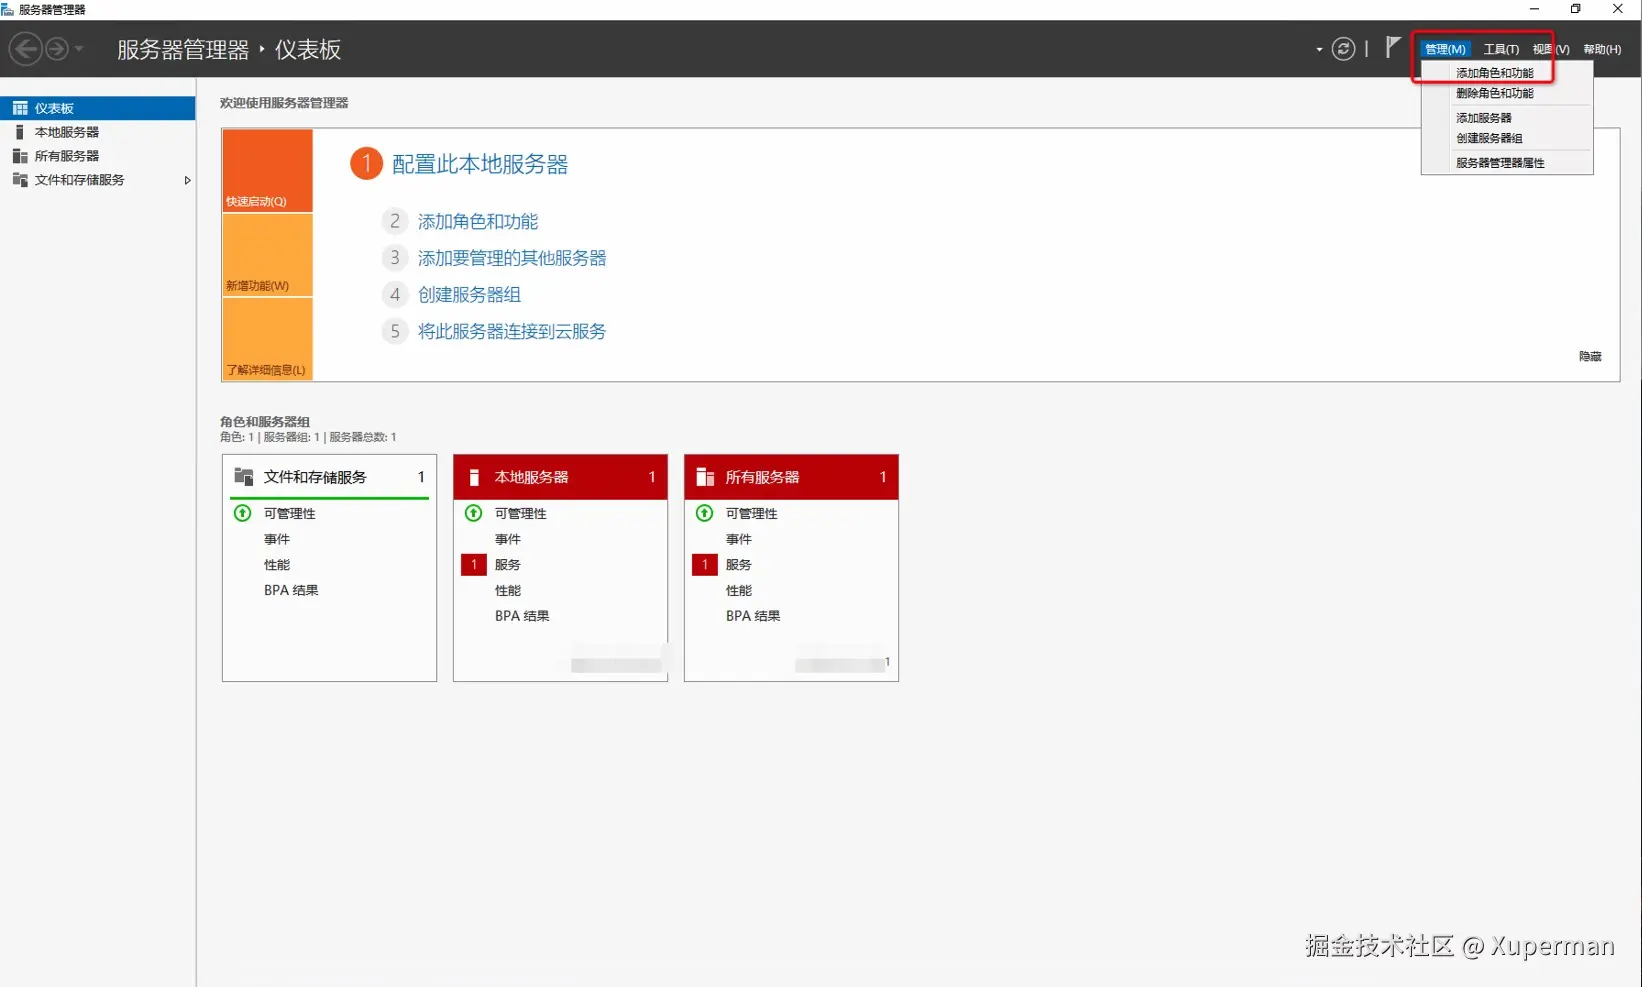
Task: Open the 视图(V) menu
Action: coord(1551,49)
